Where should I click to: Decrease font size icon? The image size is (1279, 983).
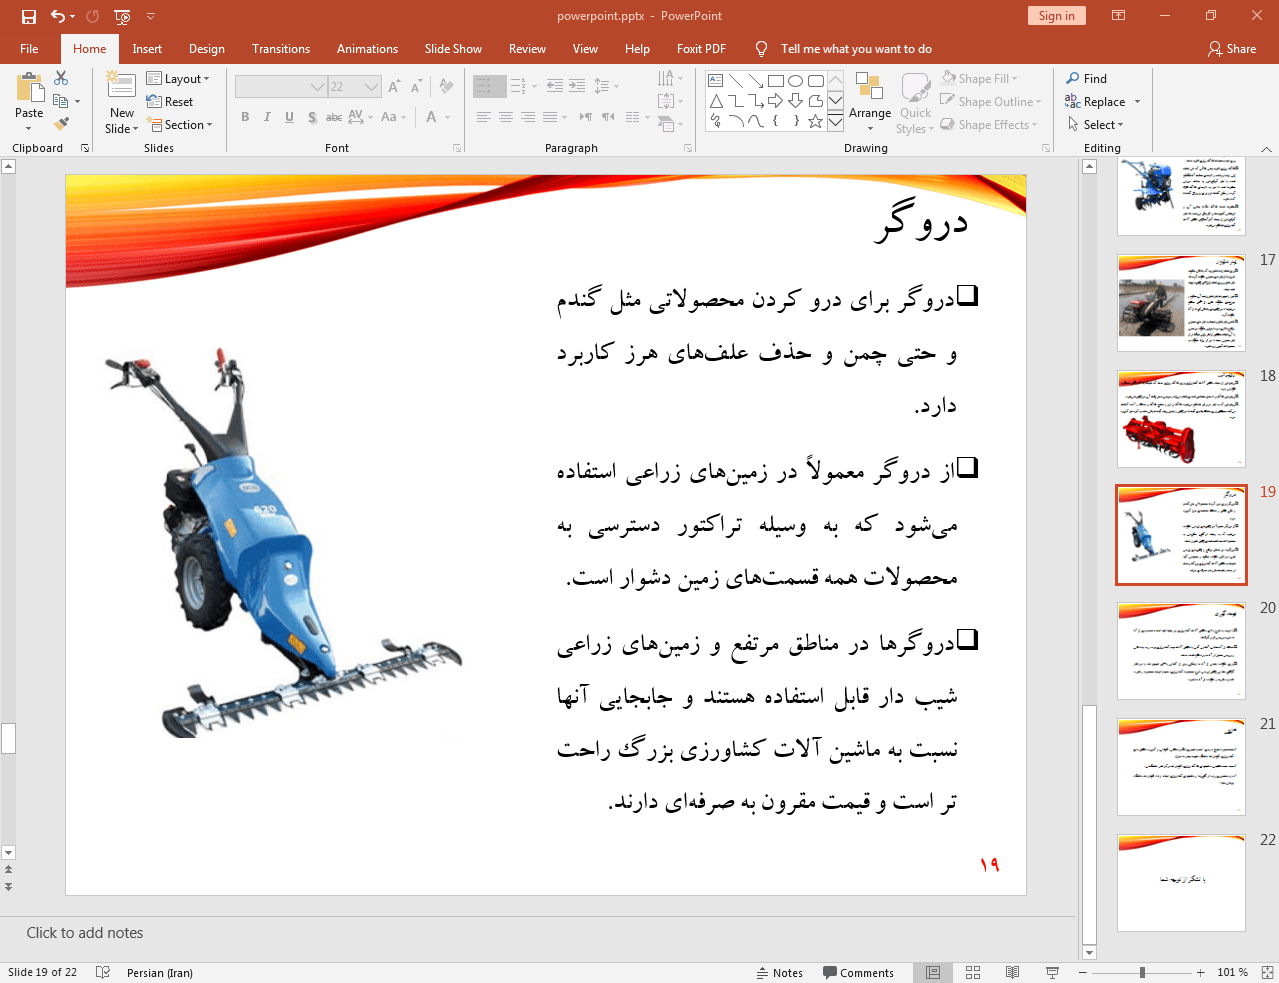click(416, 86)
